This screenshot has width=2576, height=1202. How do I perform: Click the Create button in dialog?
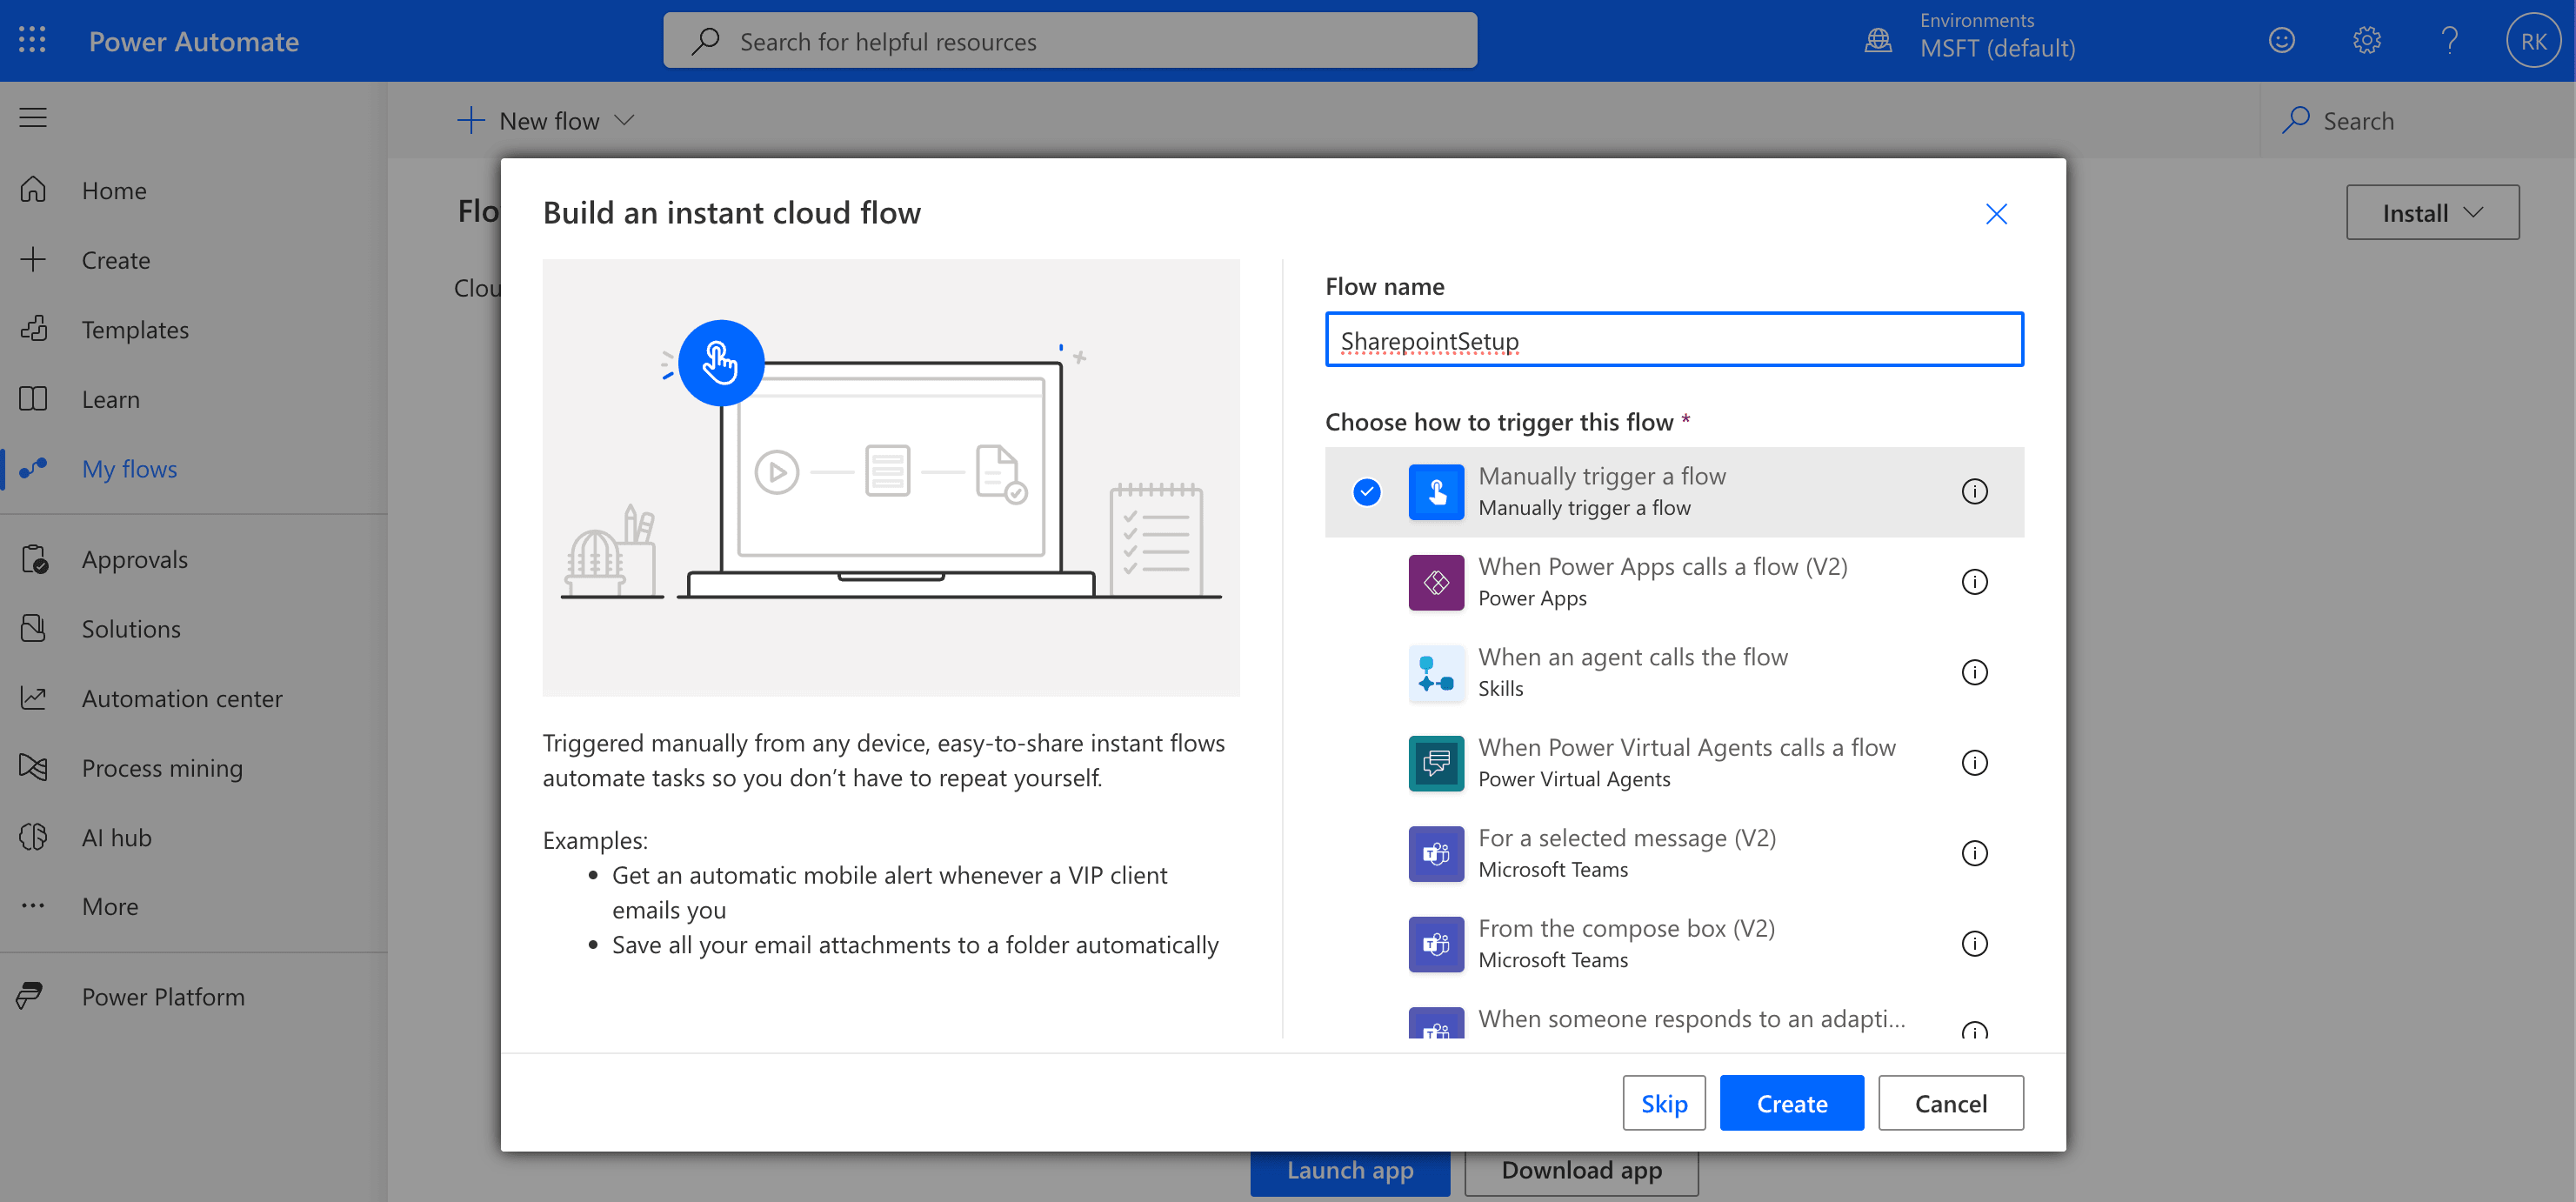click(1791, 1103)
